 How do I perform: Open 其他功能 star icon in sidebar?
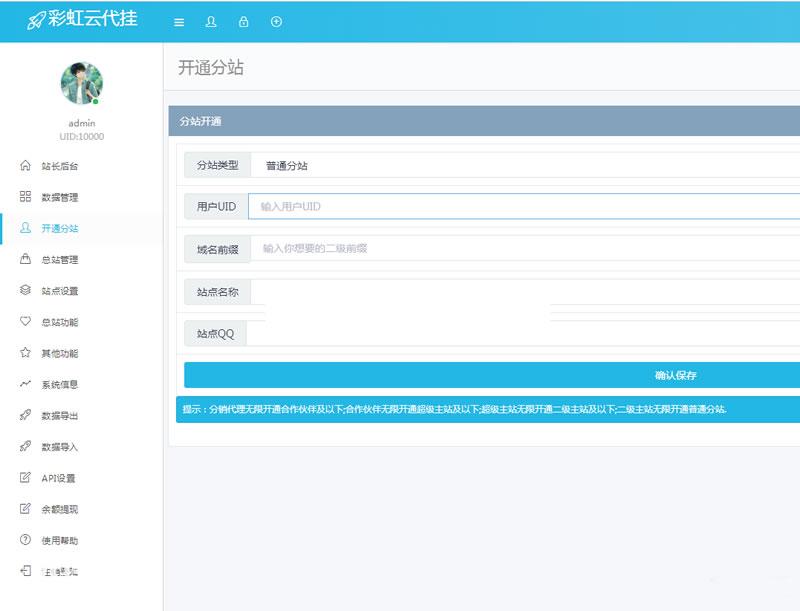click(25, 352)
